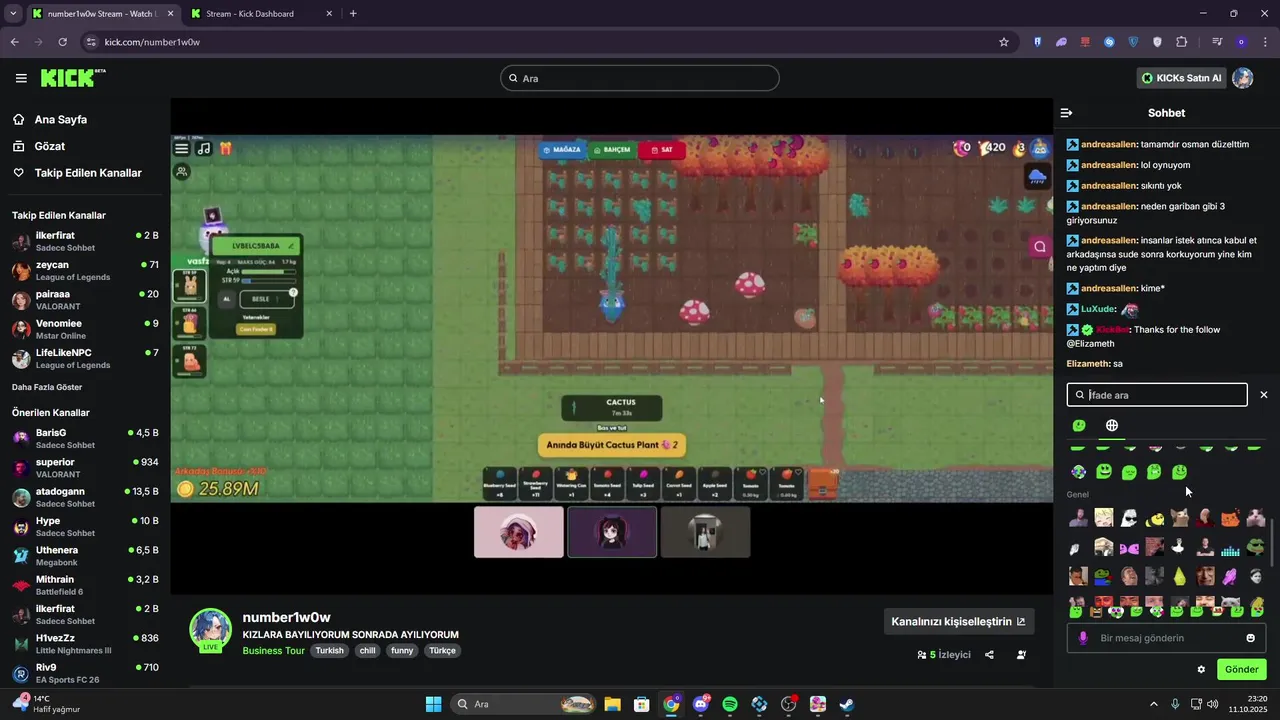The image size is (1280, 720).
Task: Open the Mithrain channel
Action: point(85,585)
